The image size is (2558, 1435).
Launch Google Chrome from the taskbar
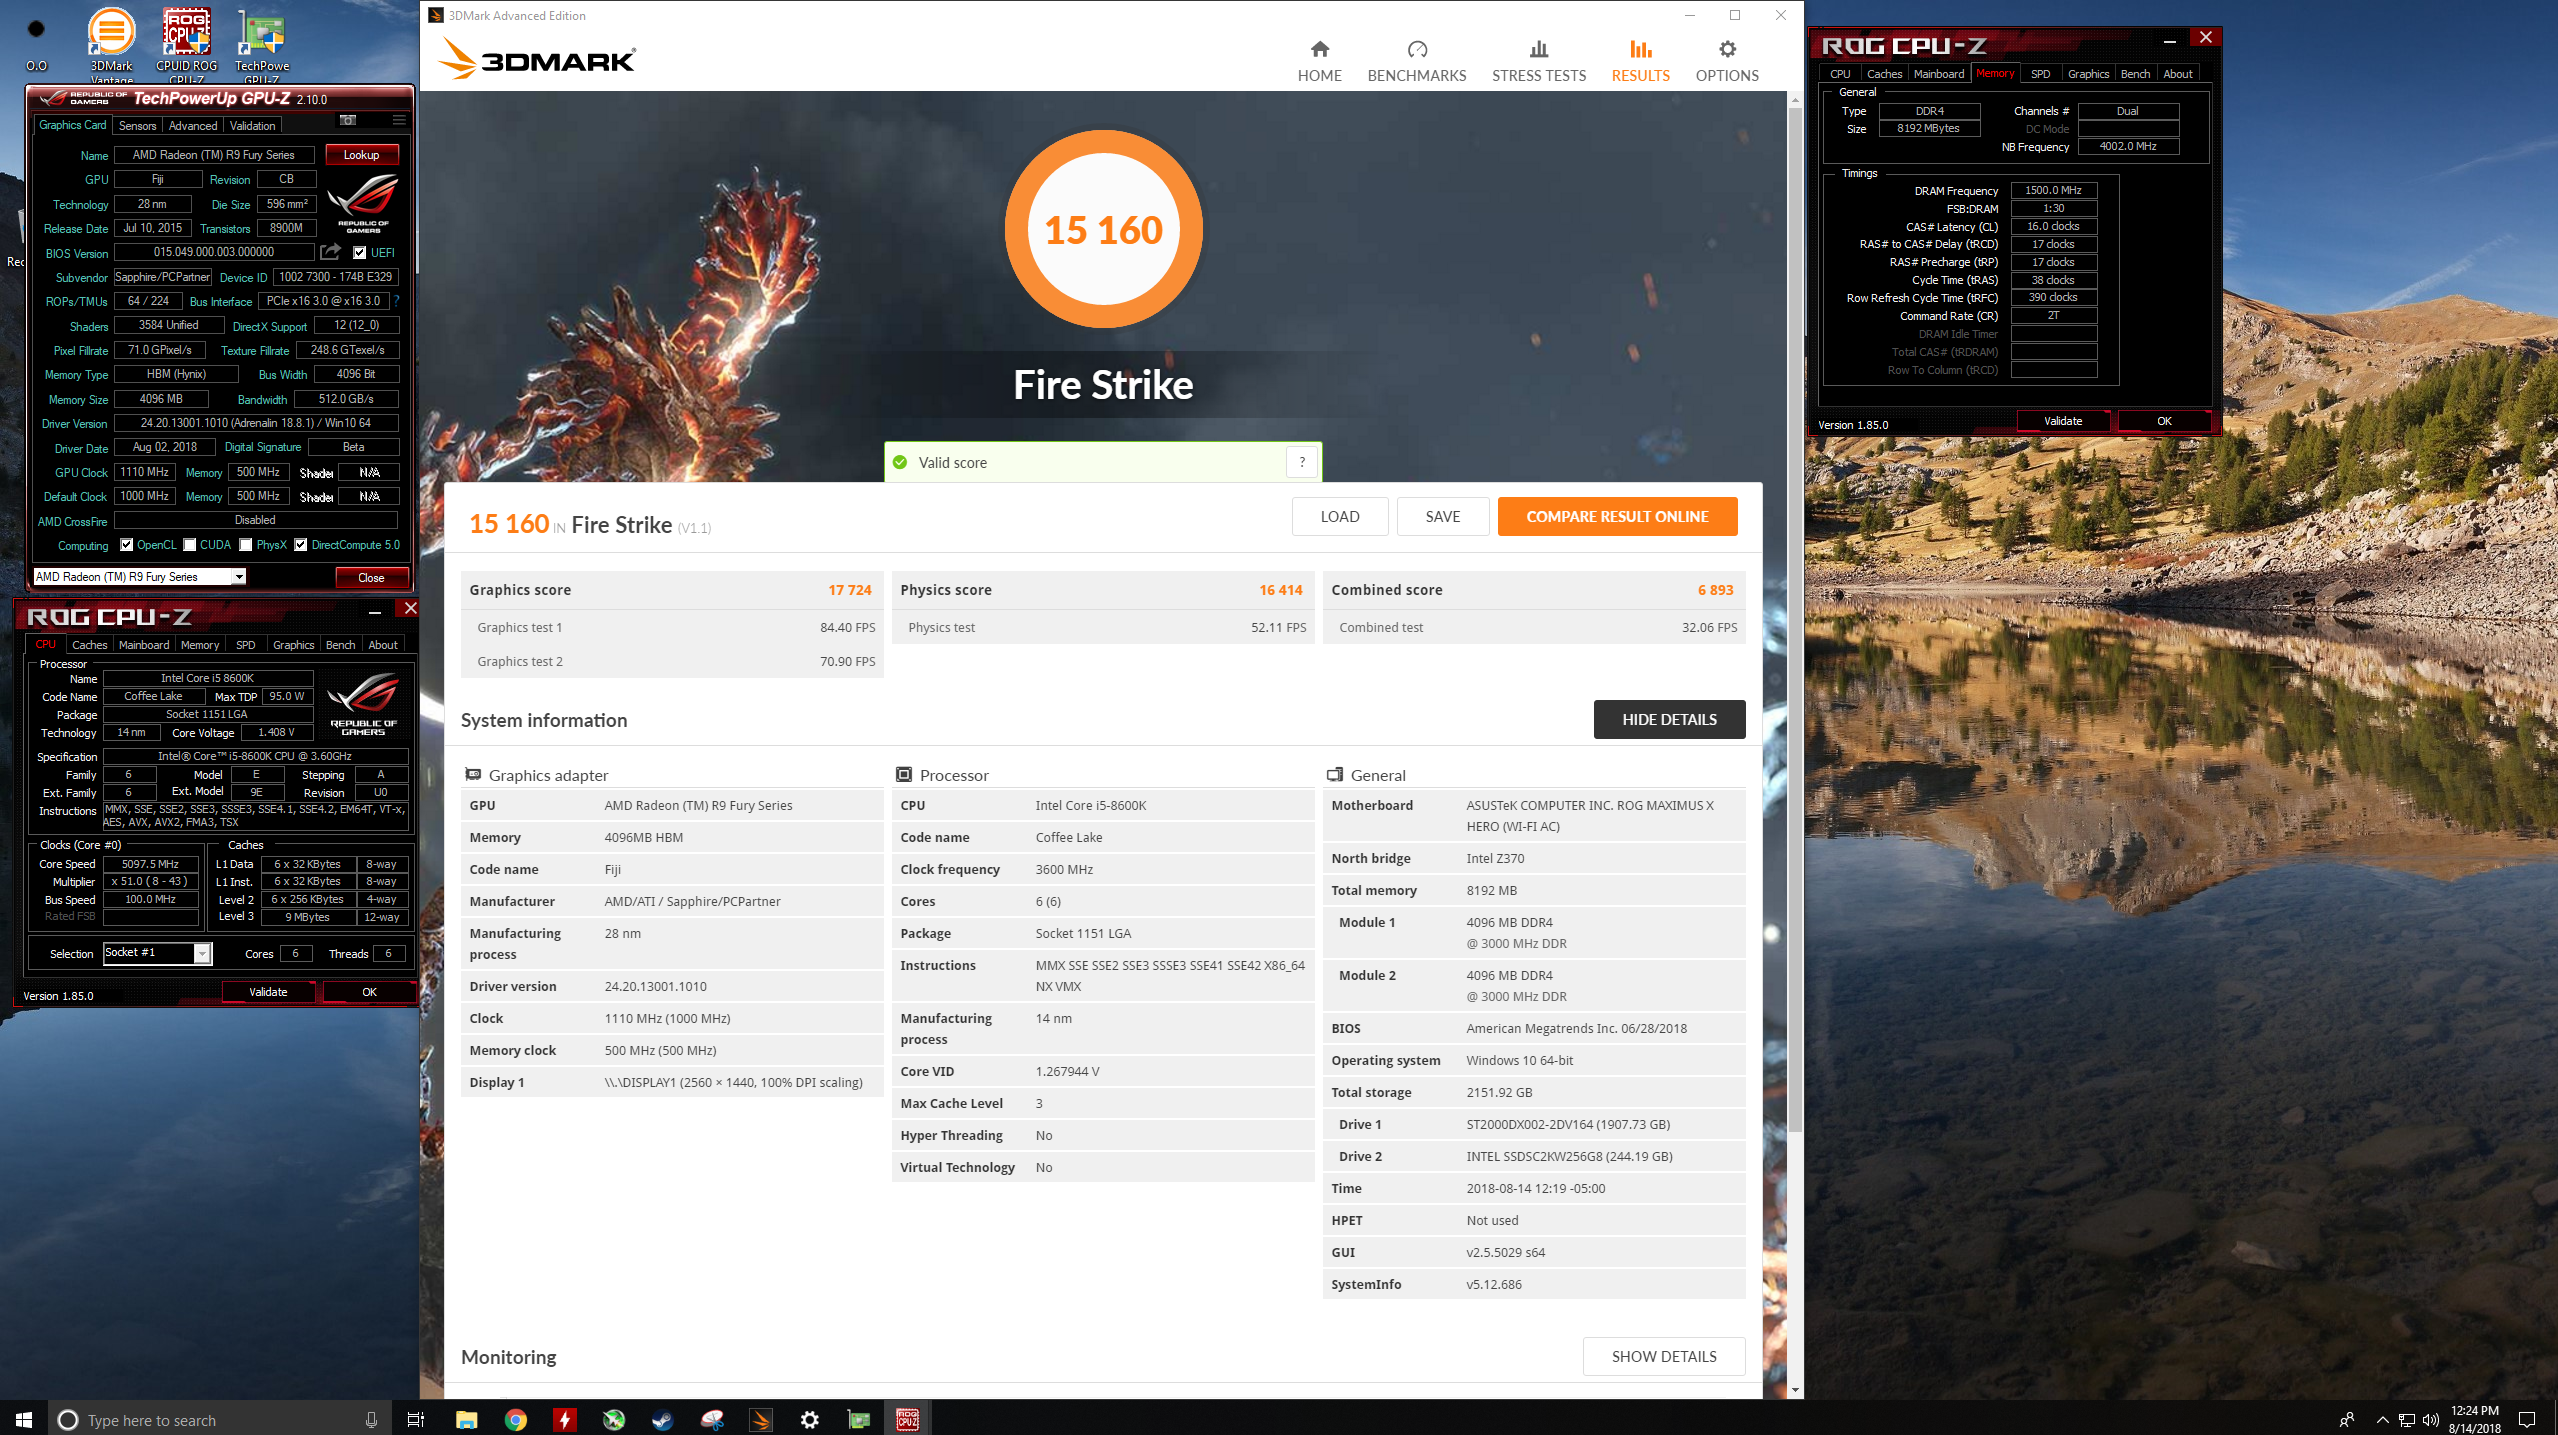[516, 1419]
